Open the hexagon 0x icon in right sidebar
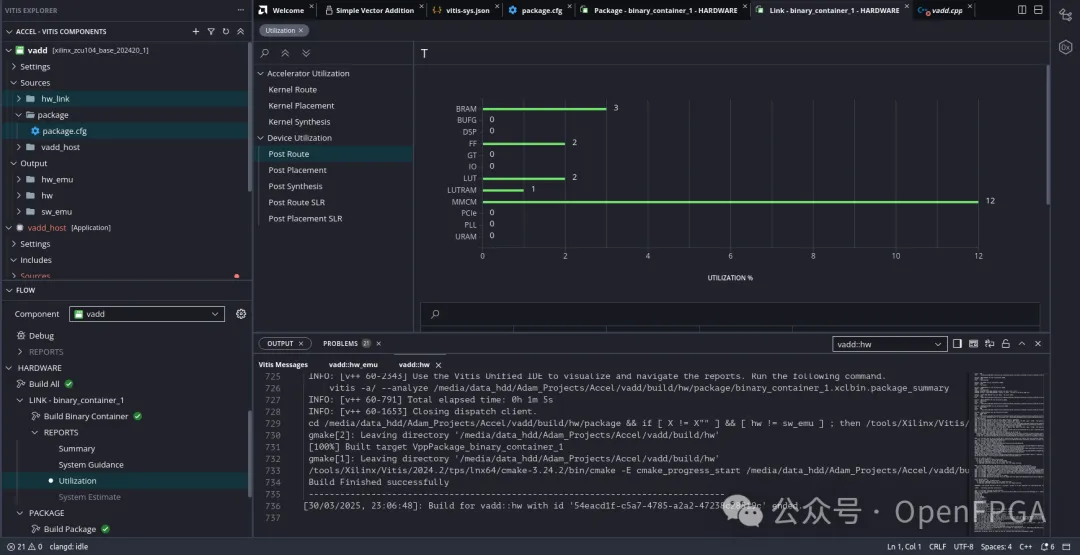 (x=1066, y=47)
